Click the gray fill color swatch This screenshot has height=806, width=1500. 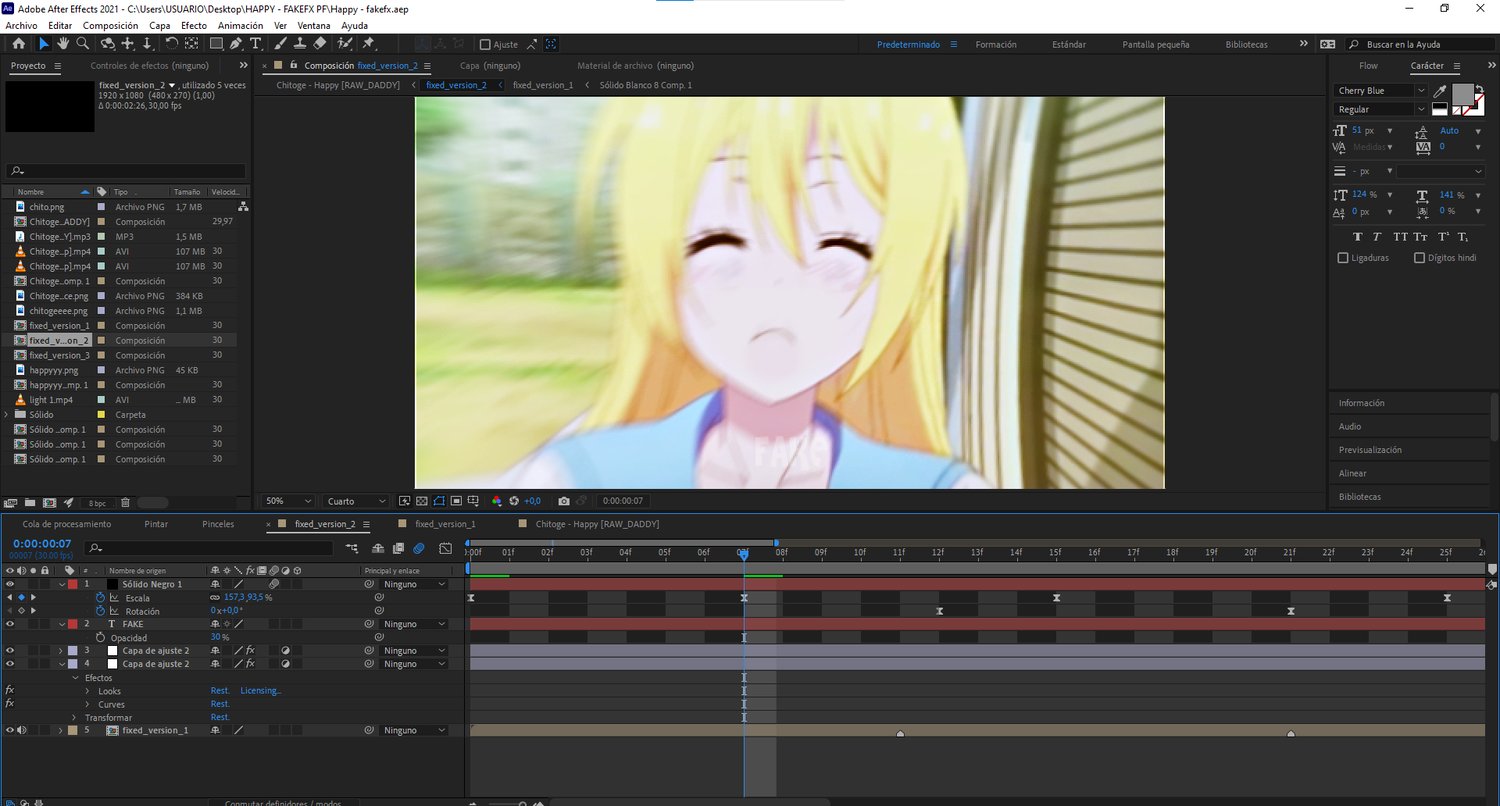[x=1461, y=94]
